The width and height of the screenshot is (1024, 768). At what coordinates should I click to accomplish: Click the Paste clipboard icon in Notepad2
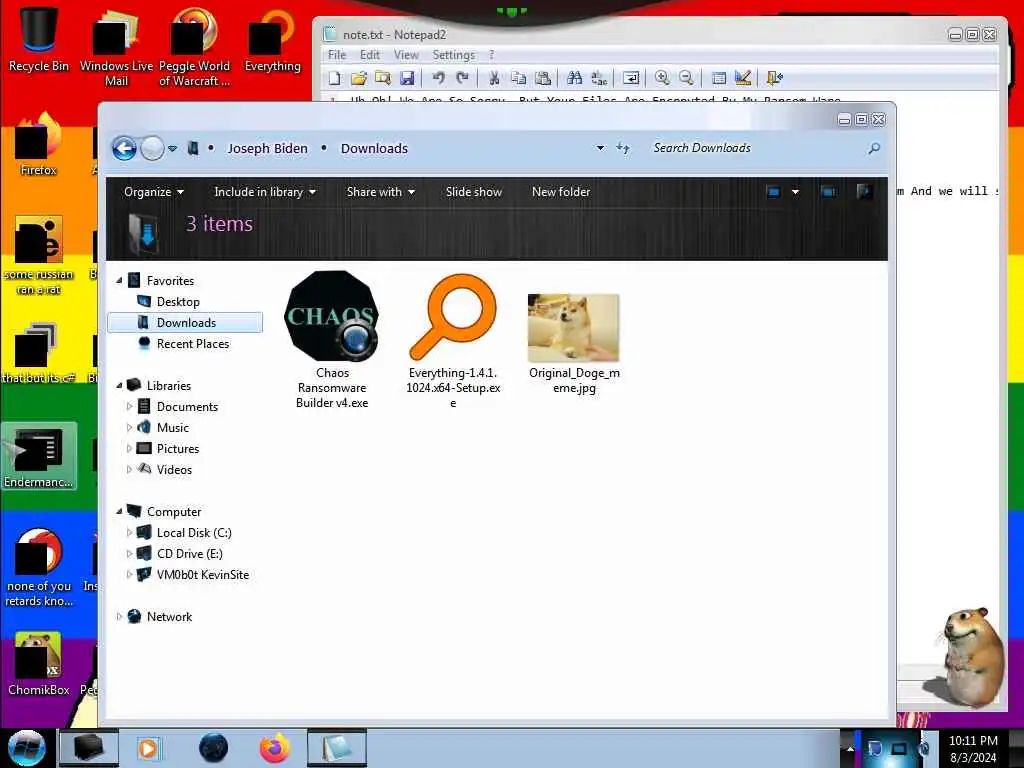point(543,78)
